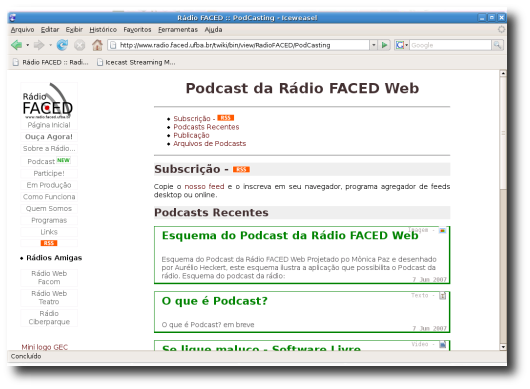530x389 pixels.
Task: Open the Ferramentas menu
Action: tap(178, 30)
